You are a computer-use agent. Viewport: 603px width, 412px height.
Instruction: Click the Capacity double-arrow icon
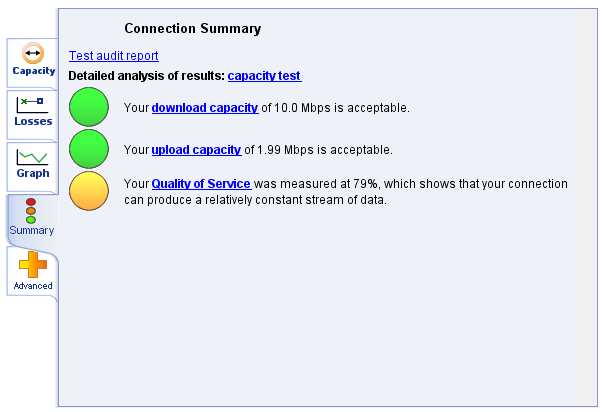[x=33, y=53]
